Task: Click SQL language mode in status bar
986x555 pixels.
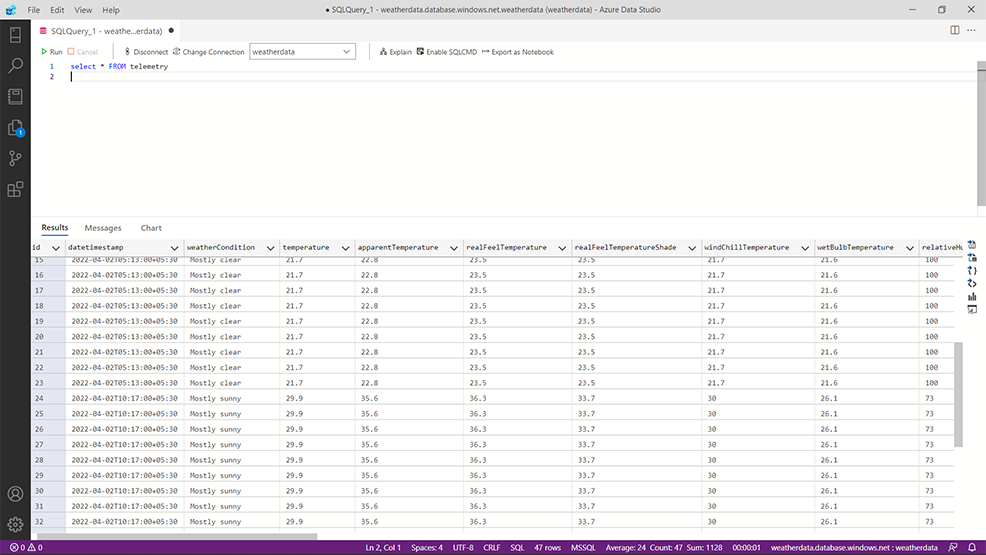Action: point(517,547)
